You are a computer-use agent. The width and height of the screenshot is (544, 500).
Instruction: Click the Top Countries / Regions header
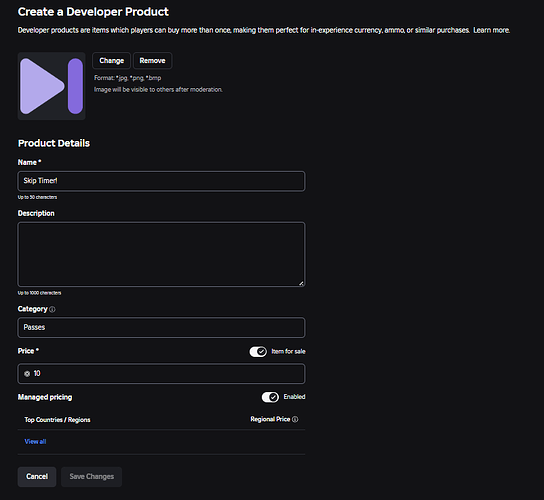coord(57,420)
